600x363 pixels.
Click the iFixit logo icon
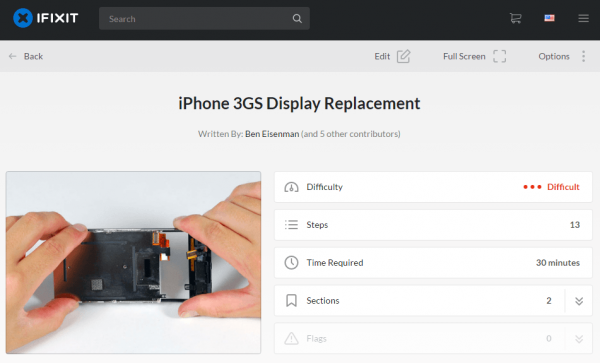23,18
